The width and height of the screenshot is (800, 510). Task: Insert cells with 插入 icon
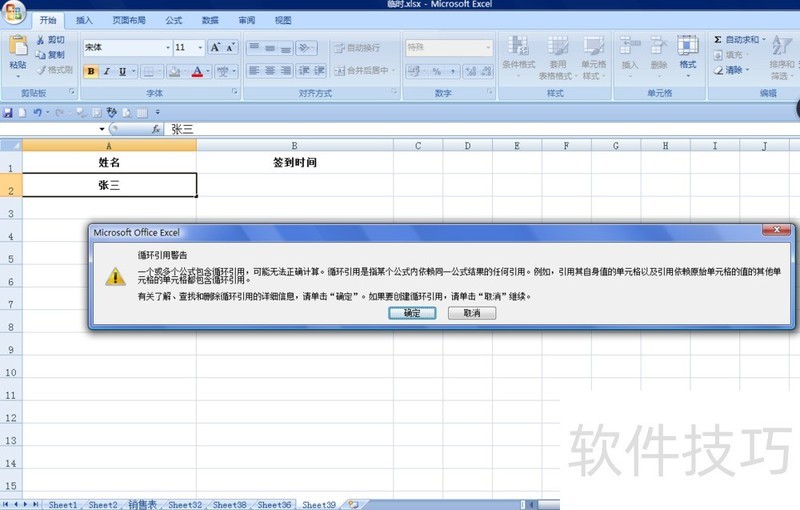click(x=630, y=56)
